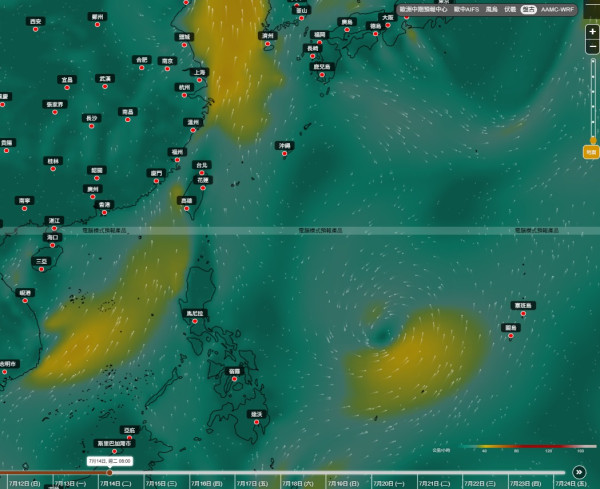Zoom out the map with minus button
The width and height of the screenshot is (600, 489).
click(592, 47)
